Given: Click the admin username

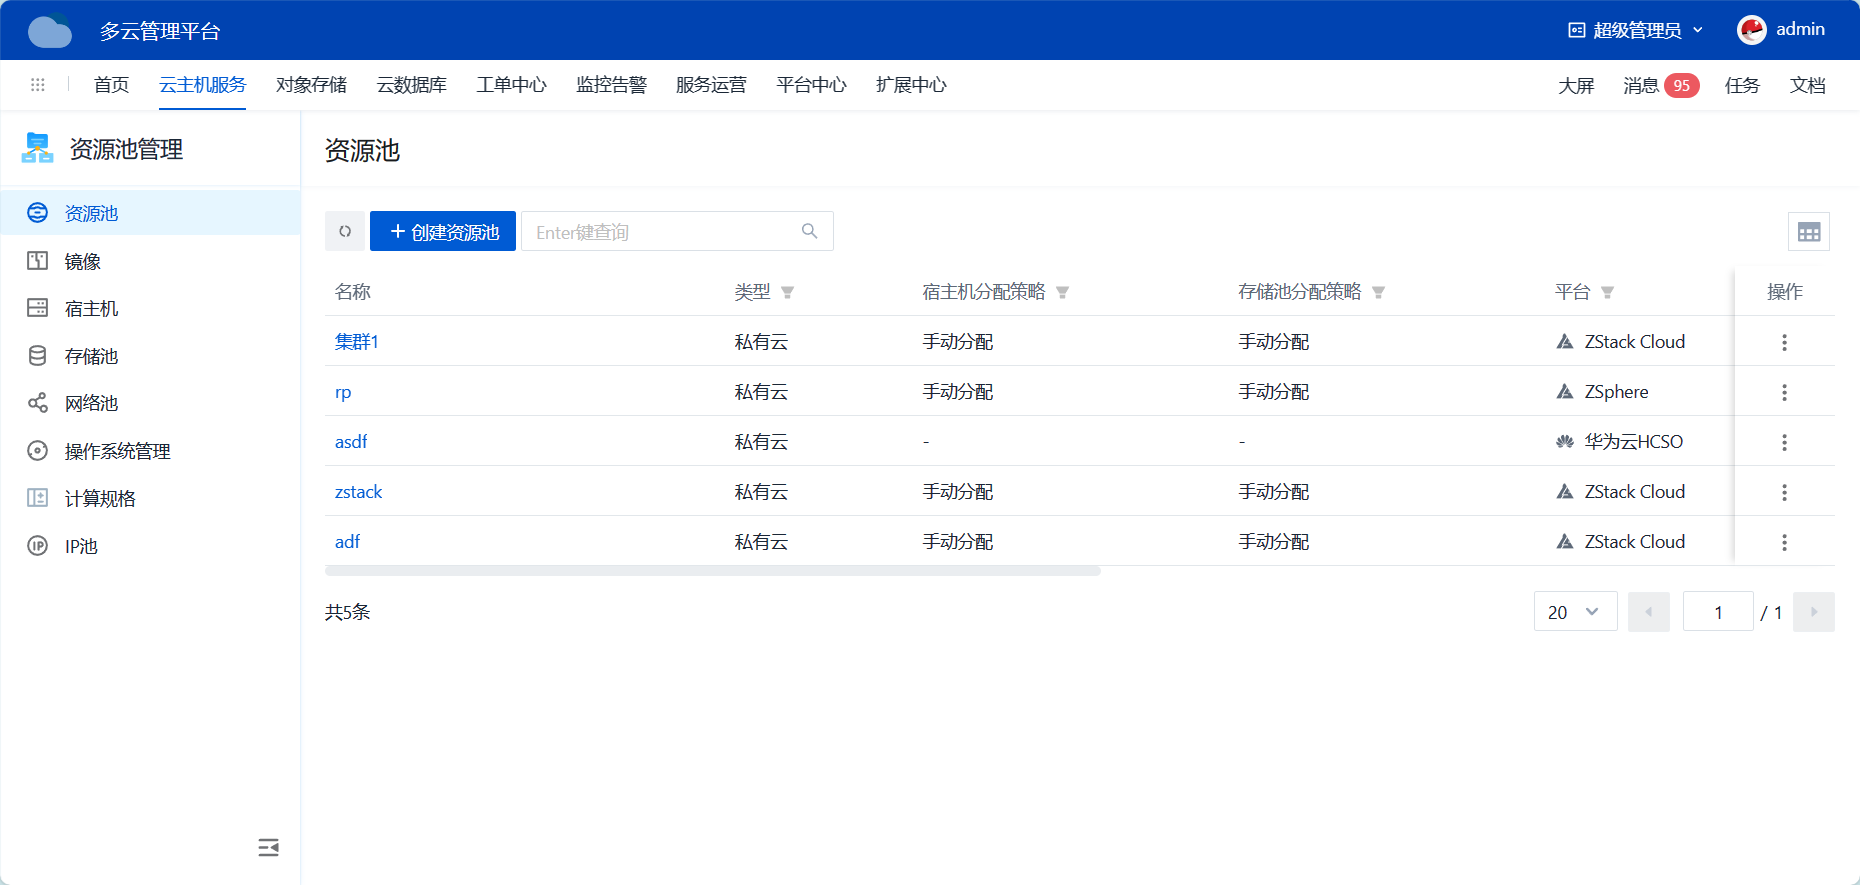Looking at the screenshot, I should [x=1800, y=30].
